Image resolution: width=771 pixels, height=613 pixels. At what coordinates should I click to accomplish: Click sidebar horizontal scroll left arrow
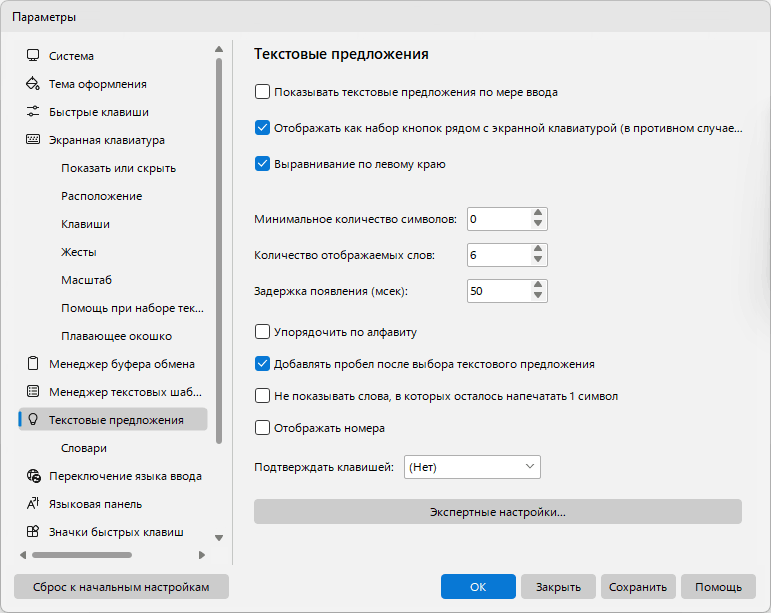click(23, 555)
